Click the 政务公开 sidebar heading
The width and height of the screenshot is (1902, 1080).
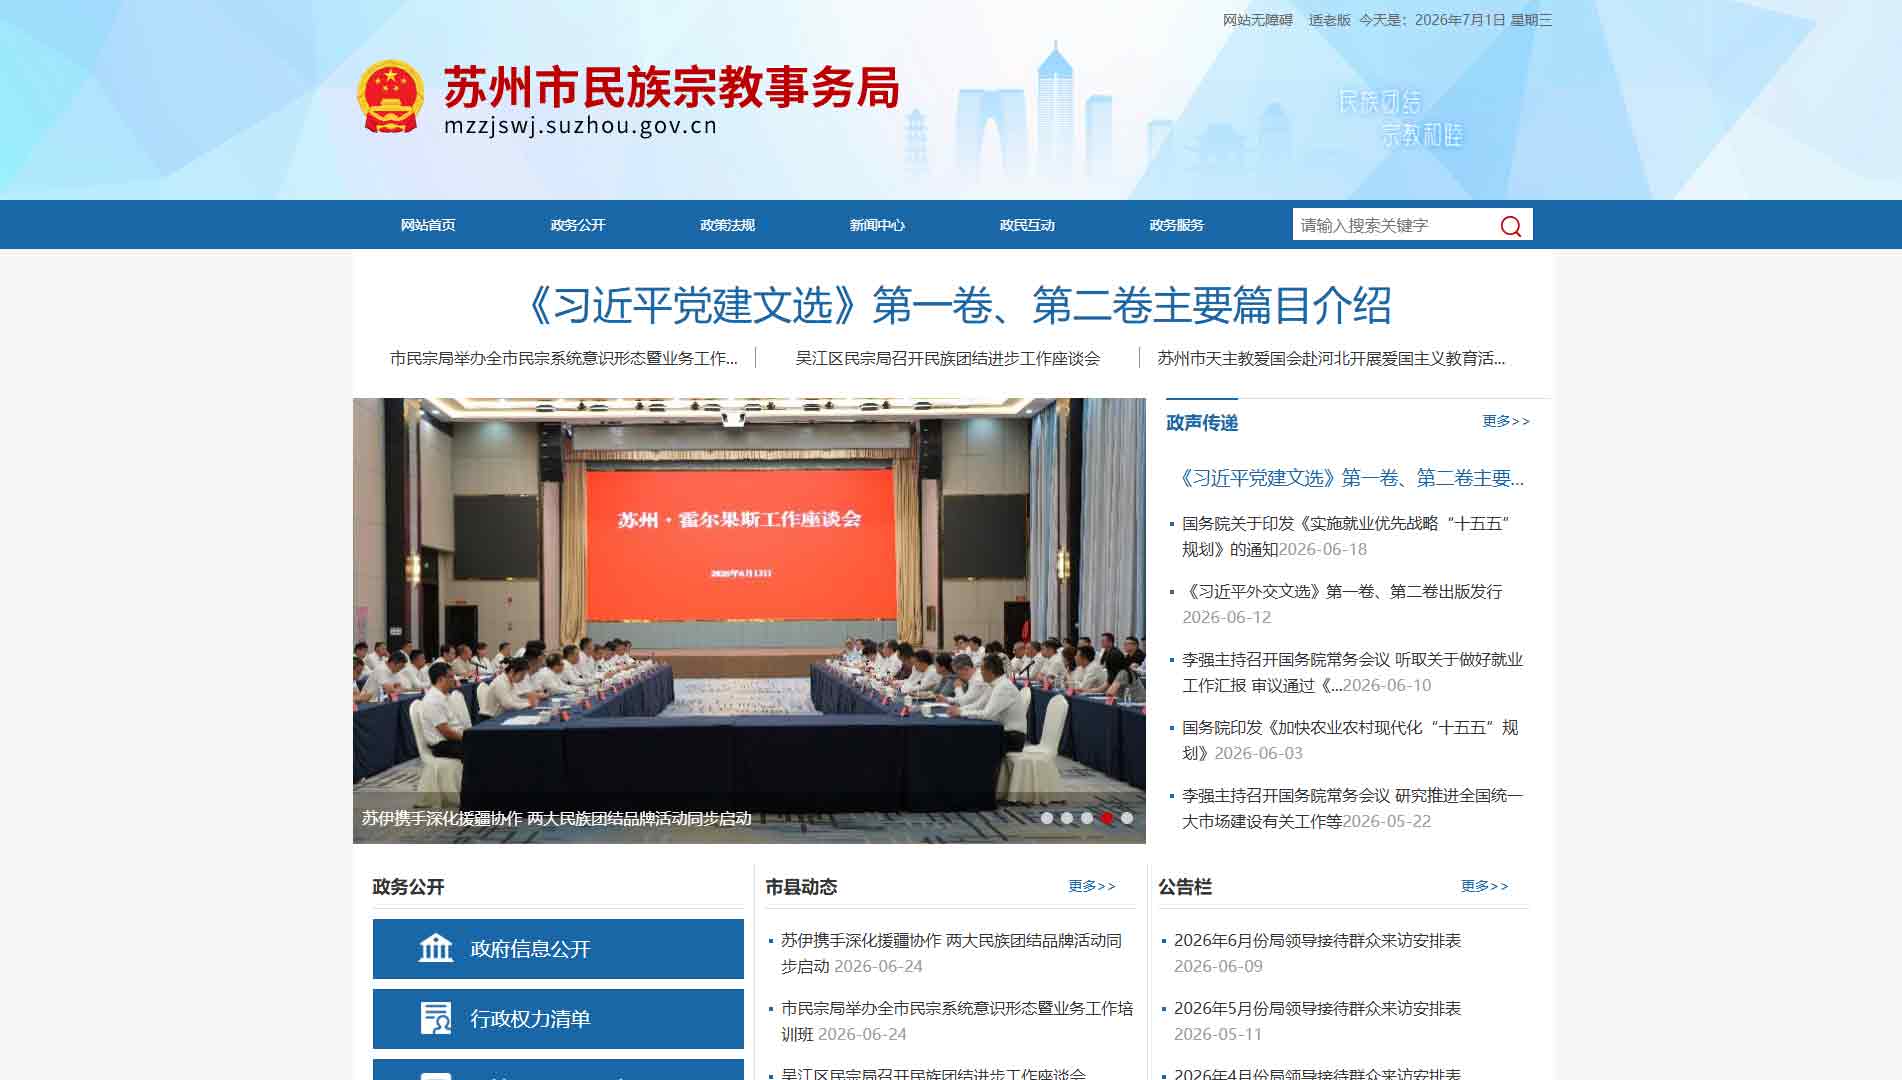coord(408,887)
